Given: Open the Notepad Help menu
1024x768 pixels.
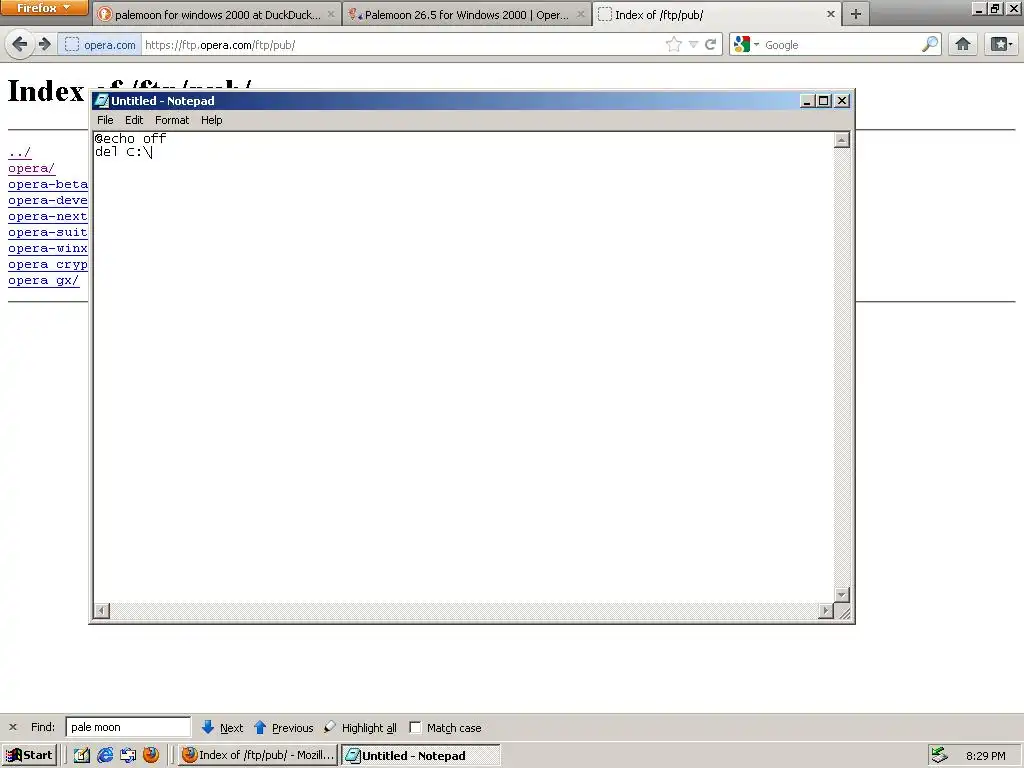Looking at the screenshot, I should pos(212,120).
